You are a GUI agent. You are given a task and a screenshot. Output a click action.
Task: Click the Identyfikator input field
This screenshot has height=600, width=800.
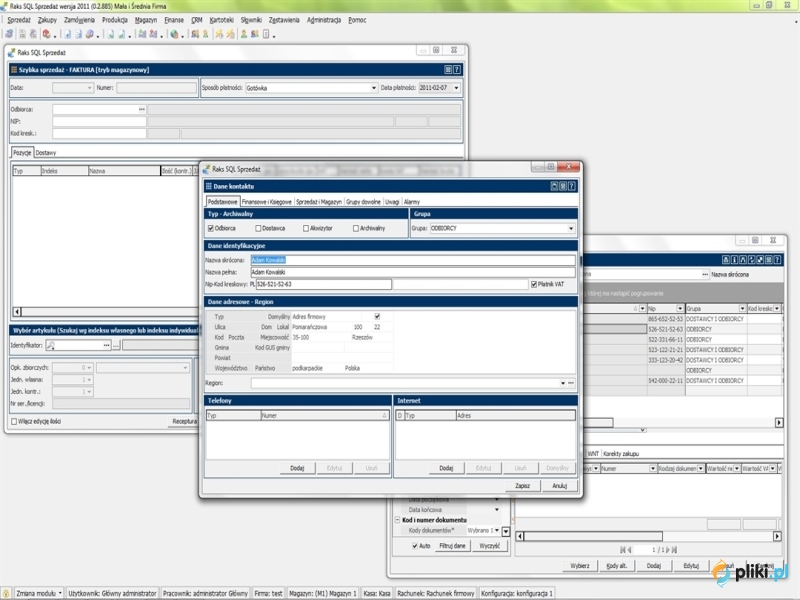79,345
